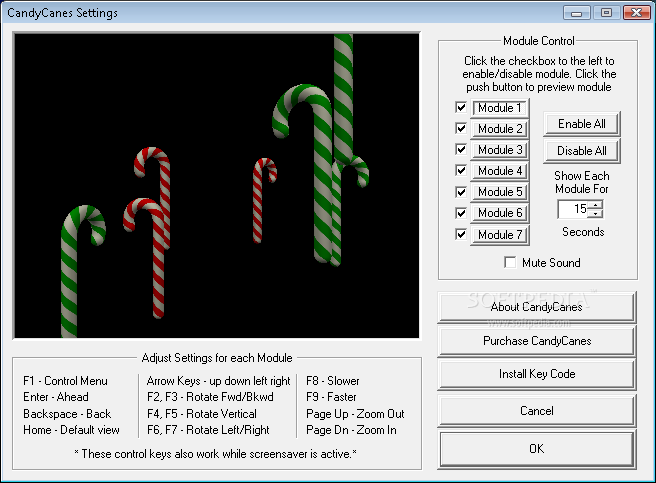
Task: Toggle the Module 3 checkbox
Action: tap(461, 149)
